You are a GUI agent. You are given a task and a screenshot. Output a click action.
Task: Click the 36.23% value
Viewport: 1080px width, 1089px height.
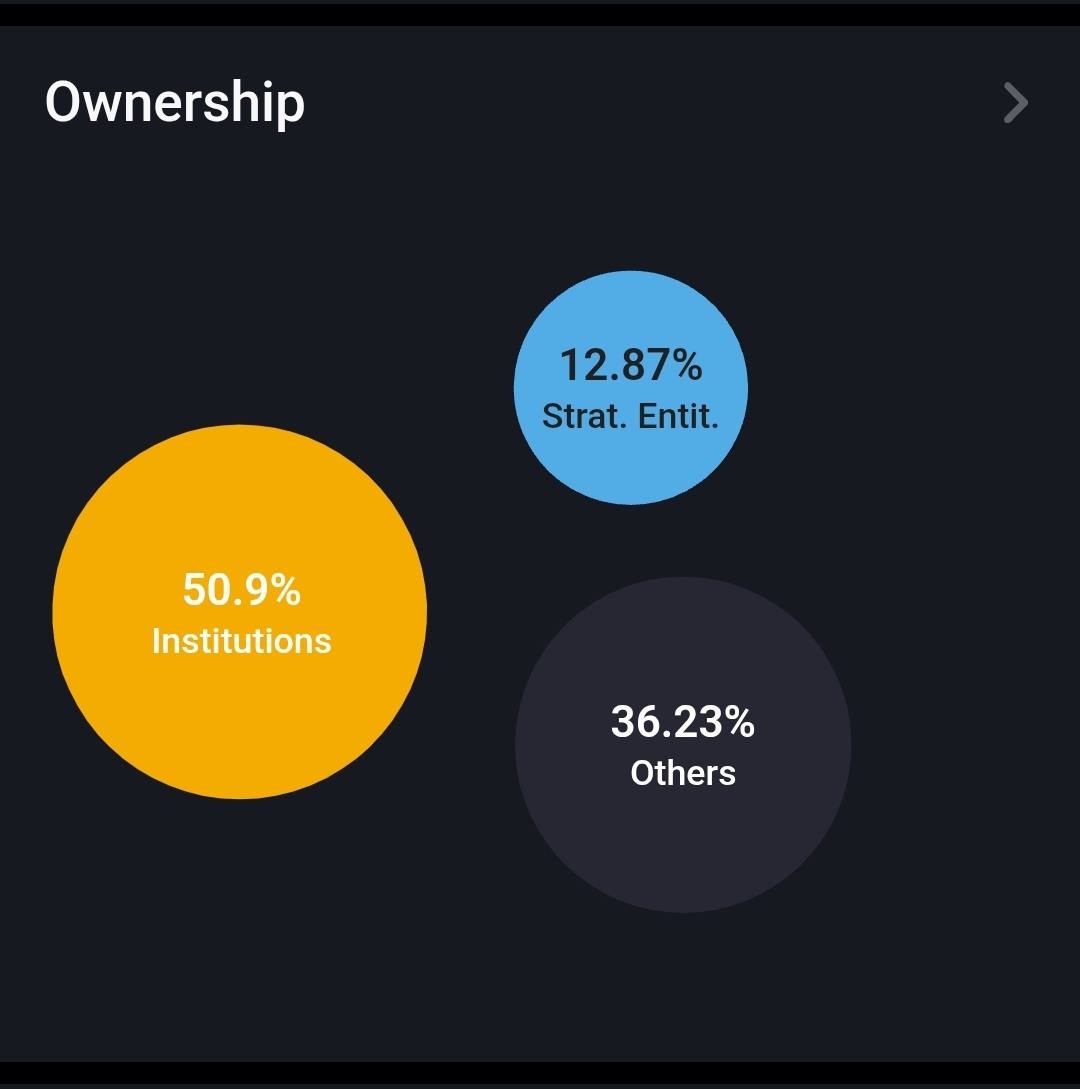683,721
